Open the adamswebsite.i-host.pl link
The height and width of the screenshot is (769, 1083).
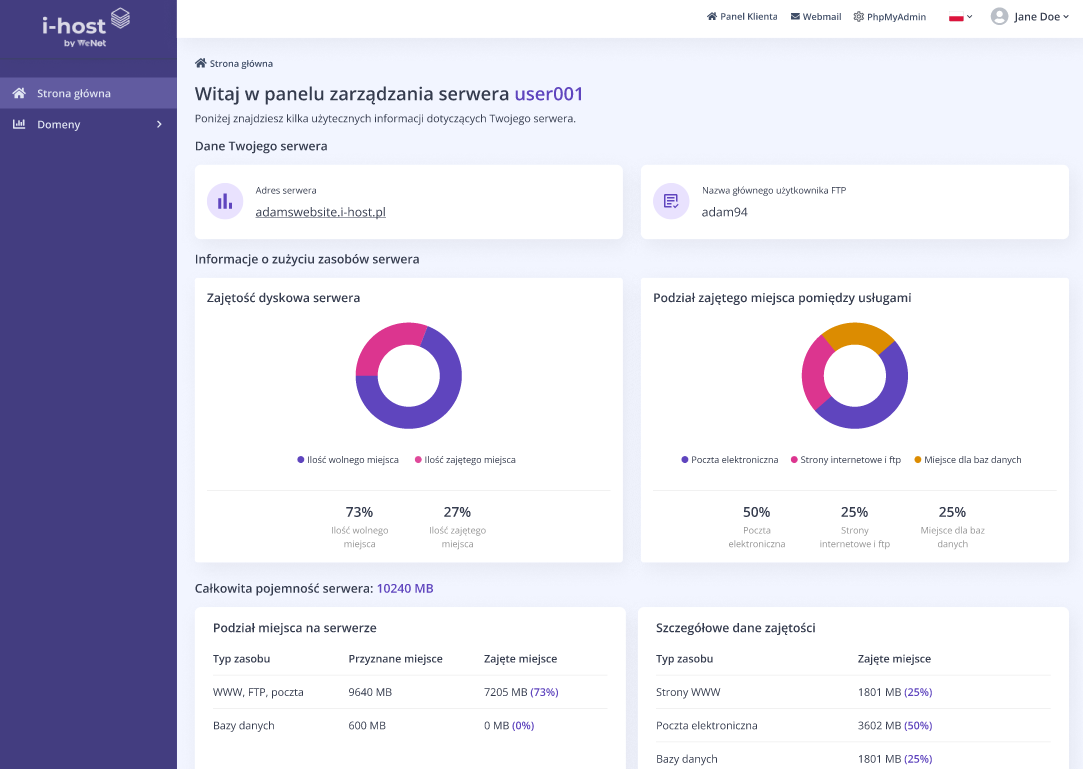pos(320,213)
